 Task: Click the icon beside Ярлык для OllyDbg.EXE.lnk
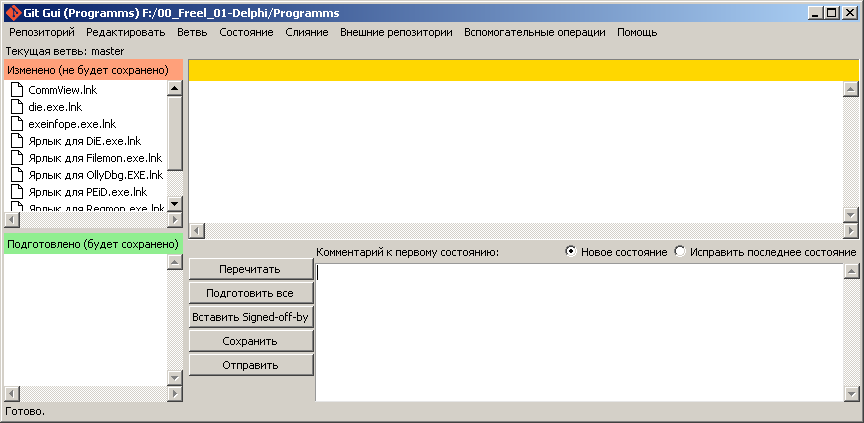click(x=17, y=175)
